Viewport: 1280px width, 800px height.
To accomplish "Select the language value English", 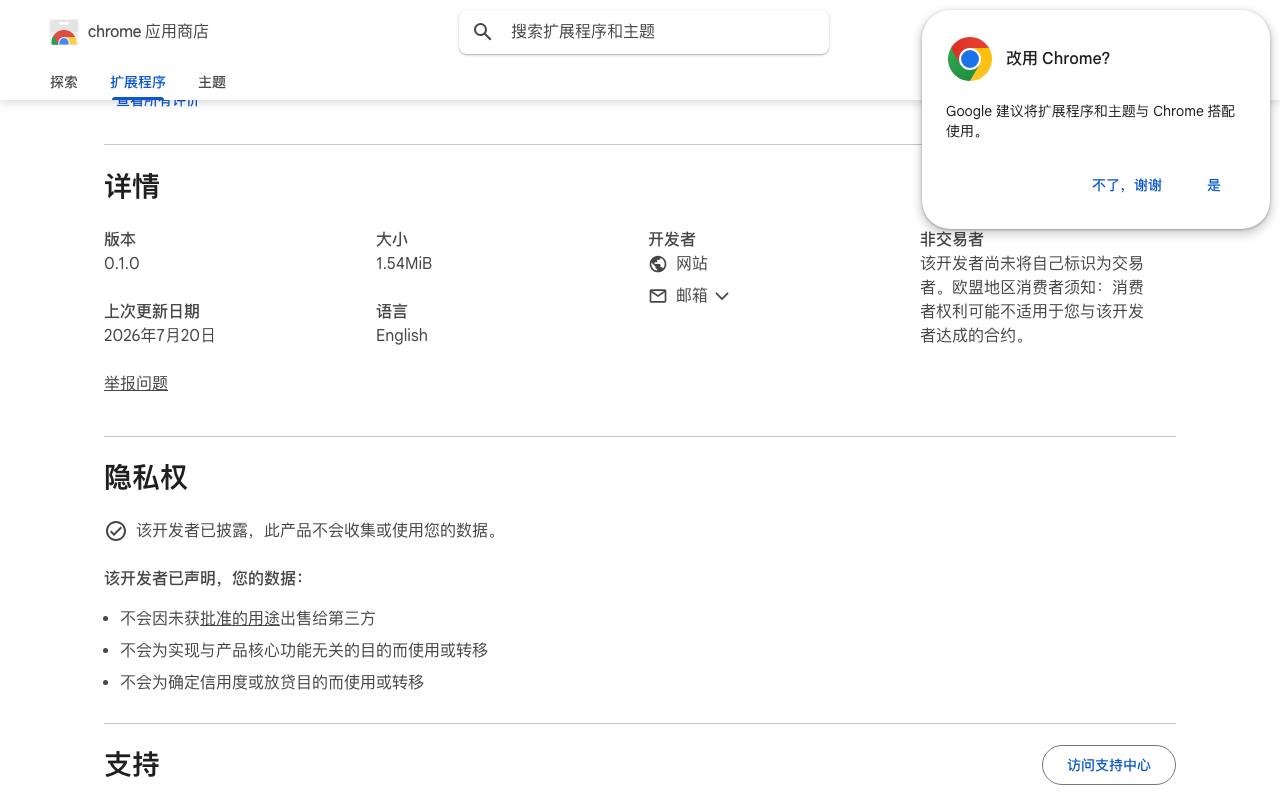I will pos(402,336).
